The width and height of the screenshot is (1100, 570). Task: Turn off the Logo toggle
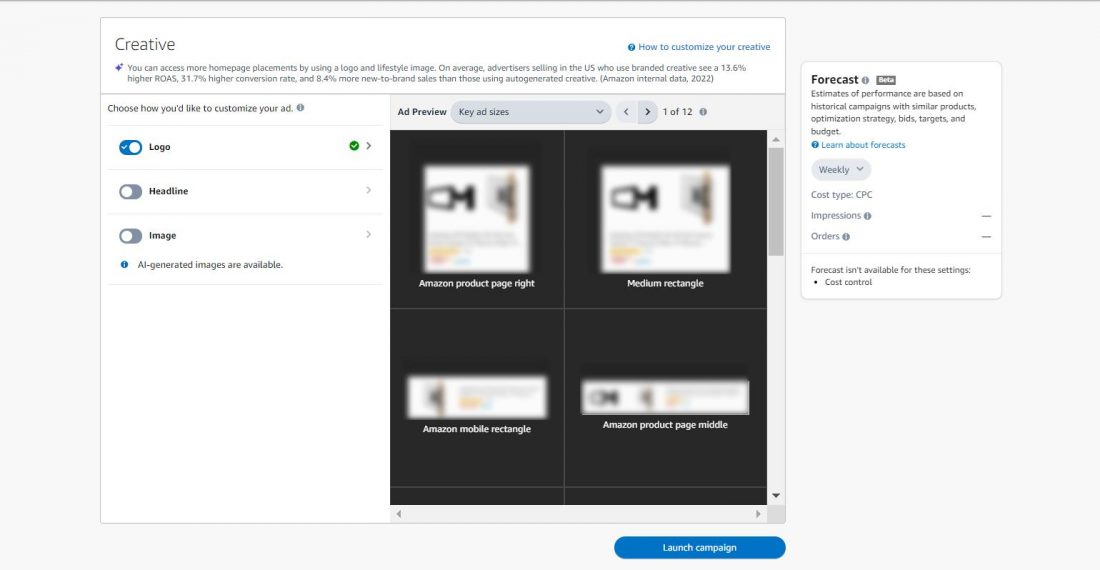[x=130, y=147]
